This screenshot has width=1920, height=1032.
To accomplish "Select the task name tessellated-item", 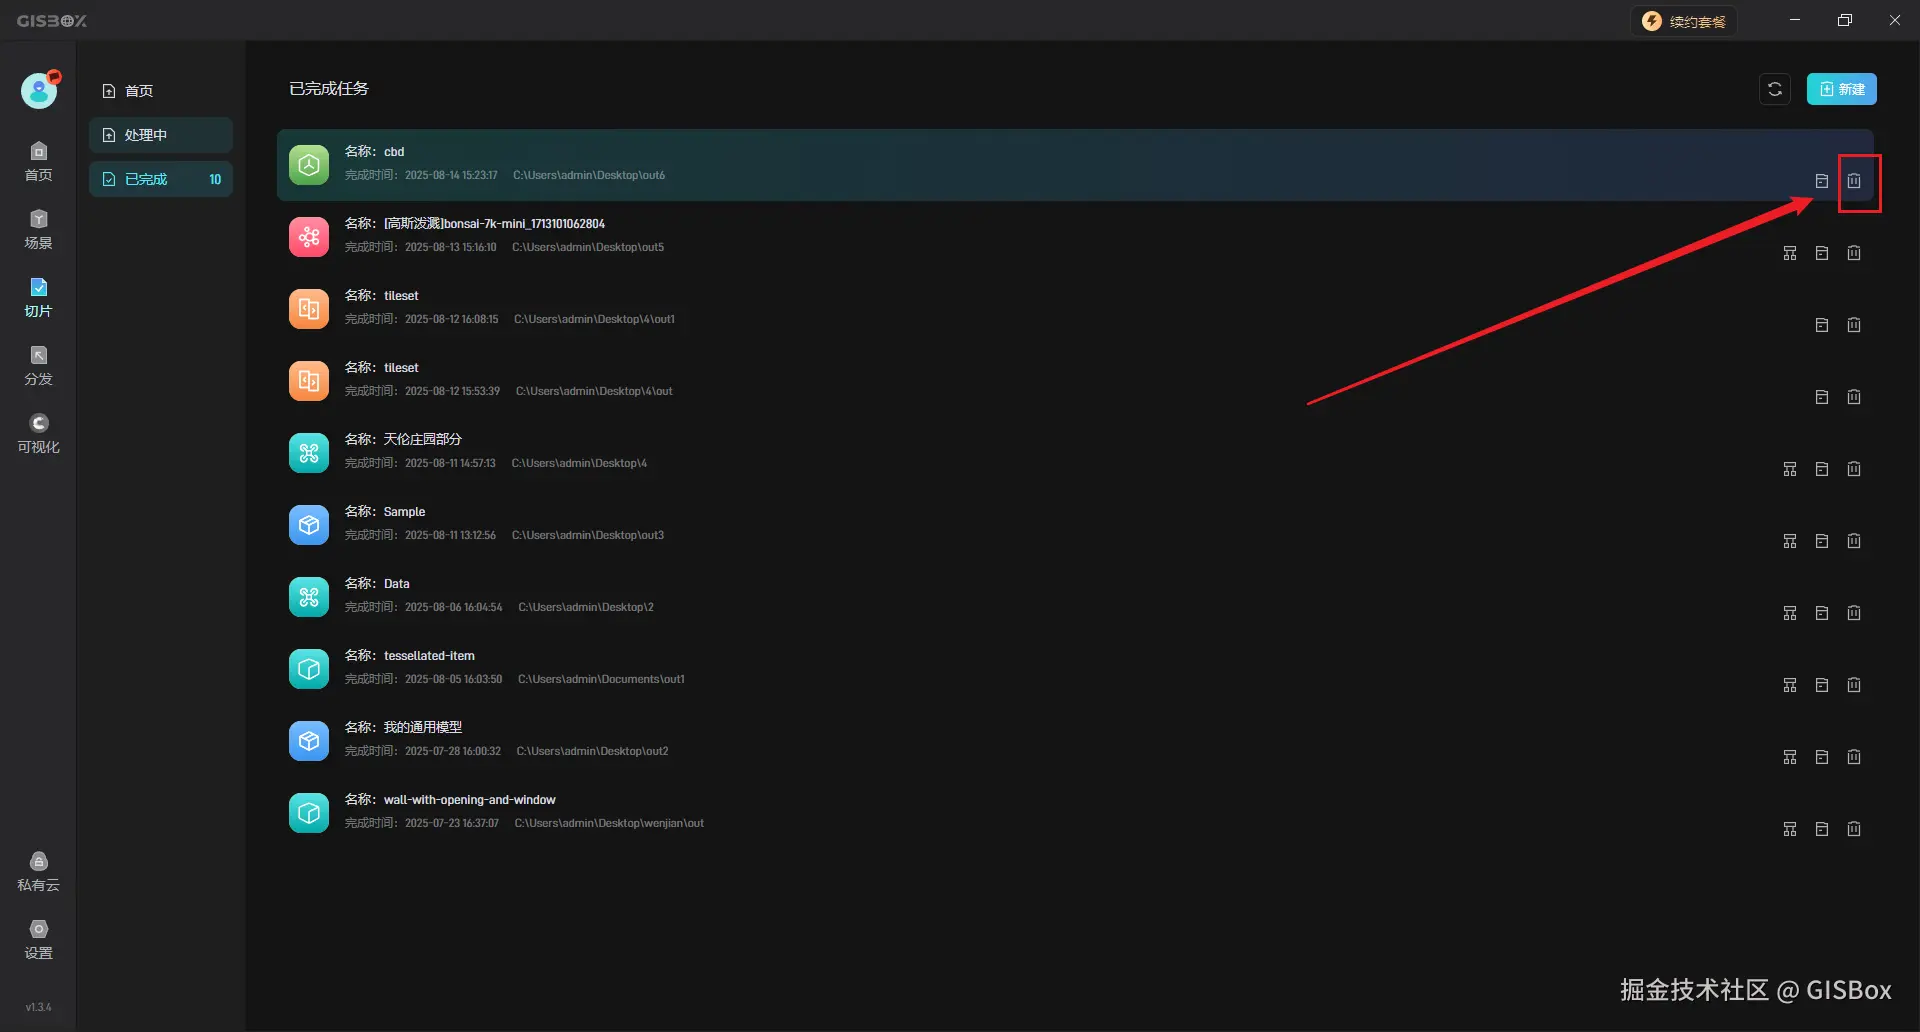I will [429, 656].
